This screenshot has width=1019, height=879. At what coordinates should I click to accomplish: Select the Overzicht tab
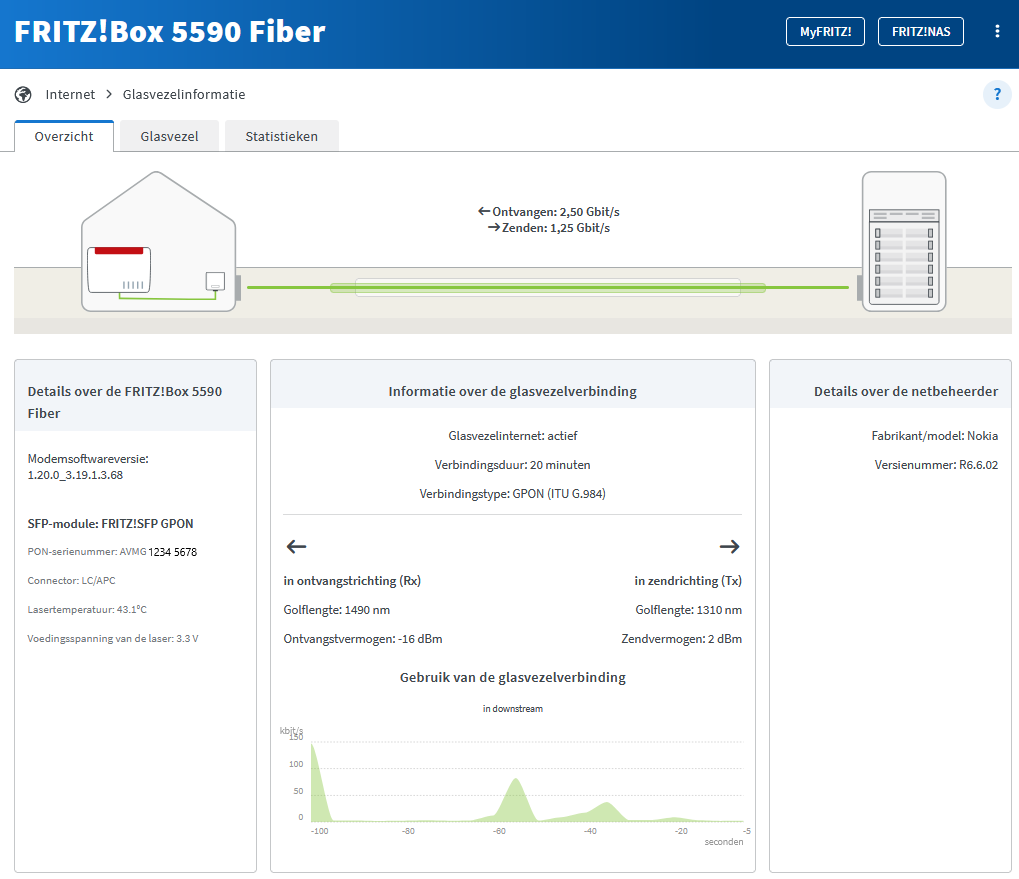tap(64, 136)
